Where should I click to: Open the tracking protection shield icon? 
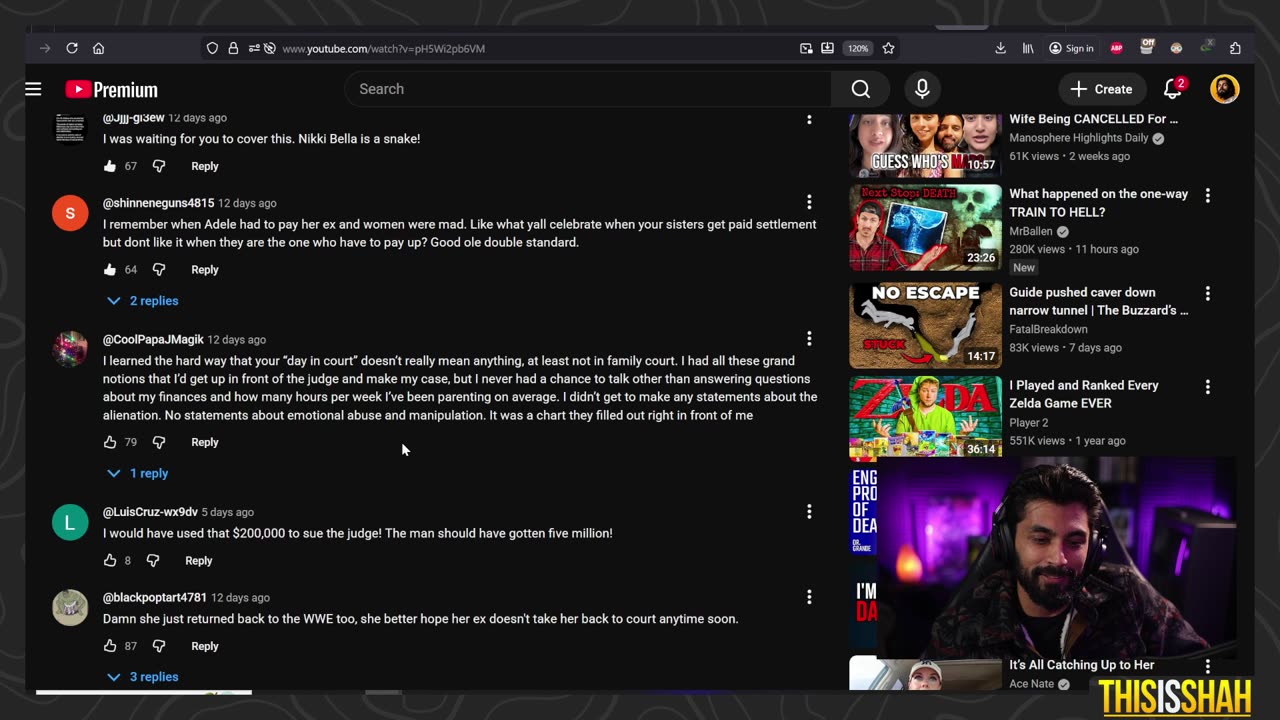click(x=212, y=48)
